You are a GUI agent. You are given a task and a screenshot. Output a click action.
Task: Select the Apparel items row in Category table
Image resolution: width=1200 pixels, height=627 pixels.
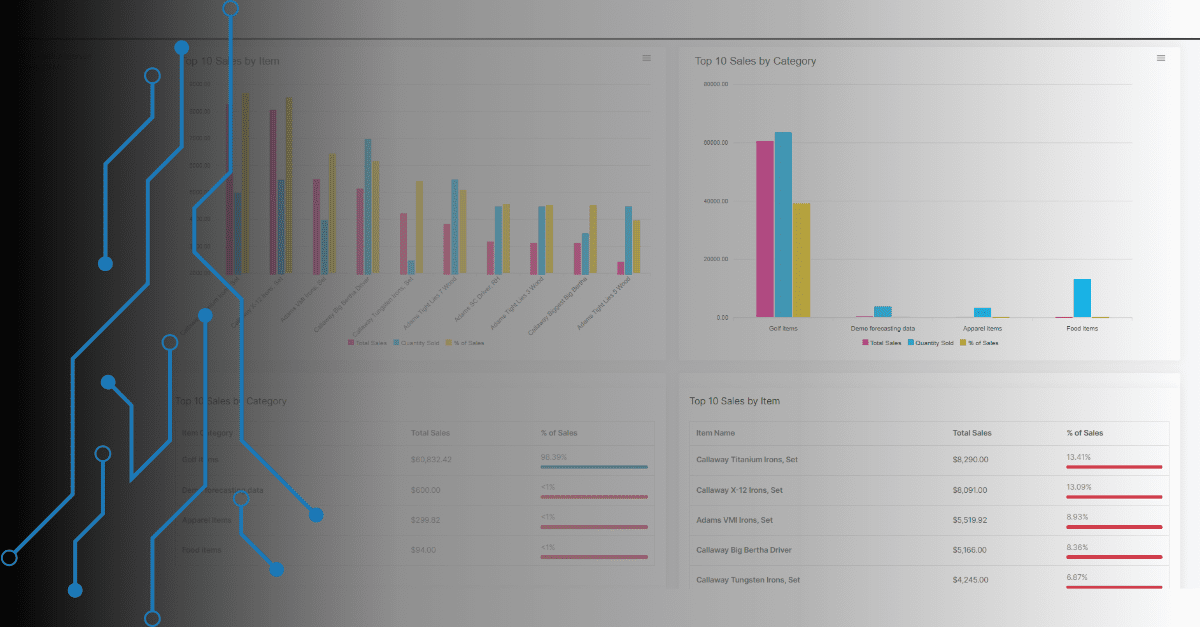tap(207, 520)
